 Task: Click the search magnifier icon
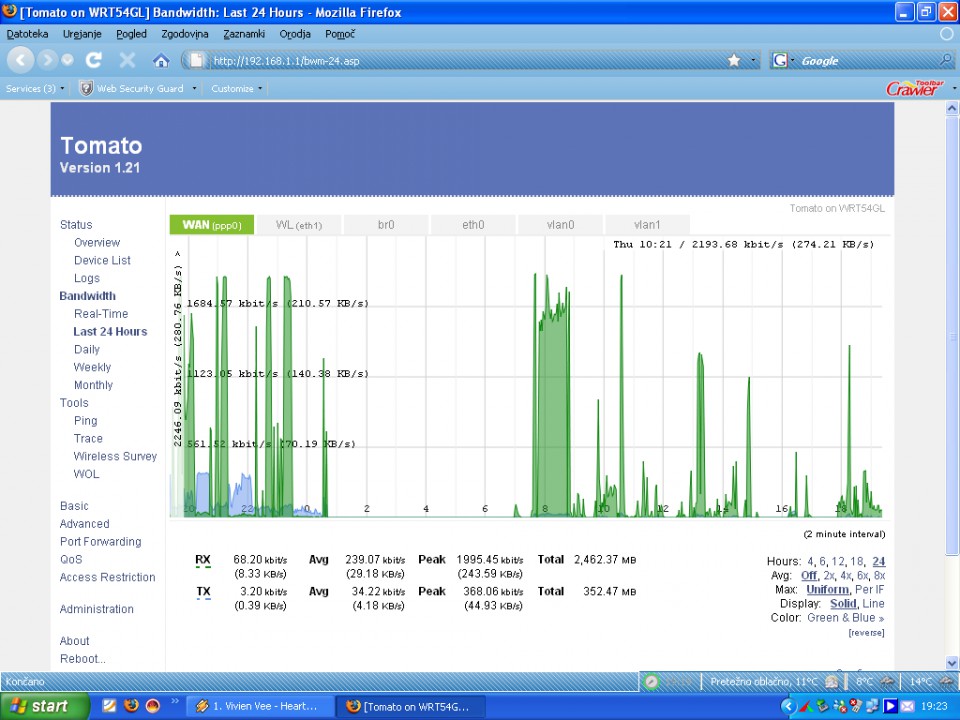coord(946,60)
